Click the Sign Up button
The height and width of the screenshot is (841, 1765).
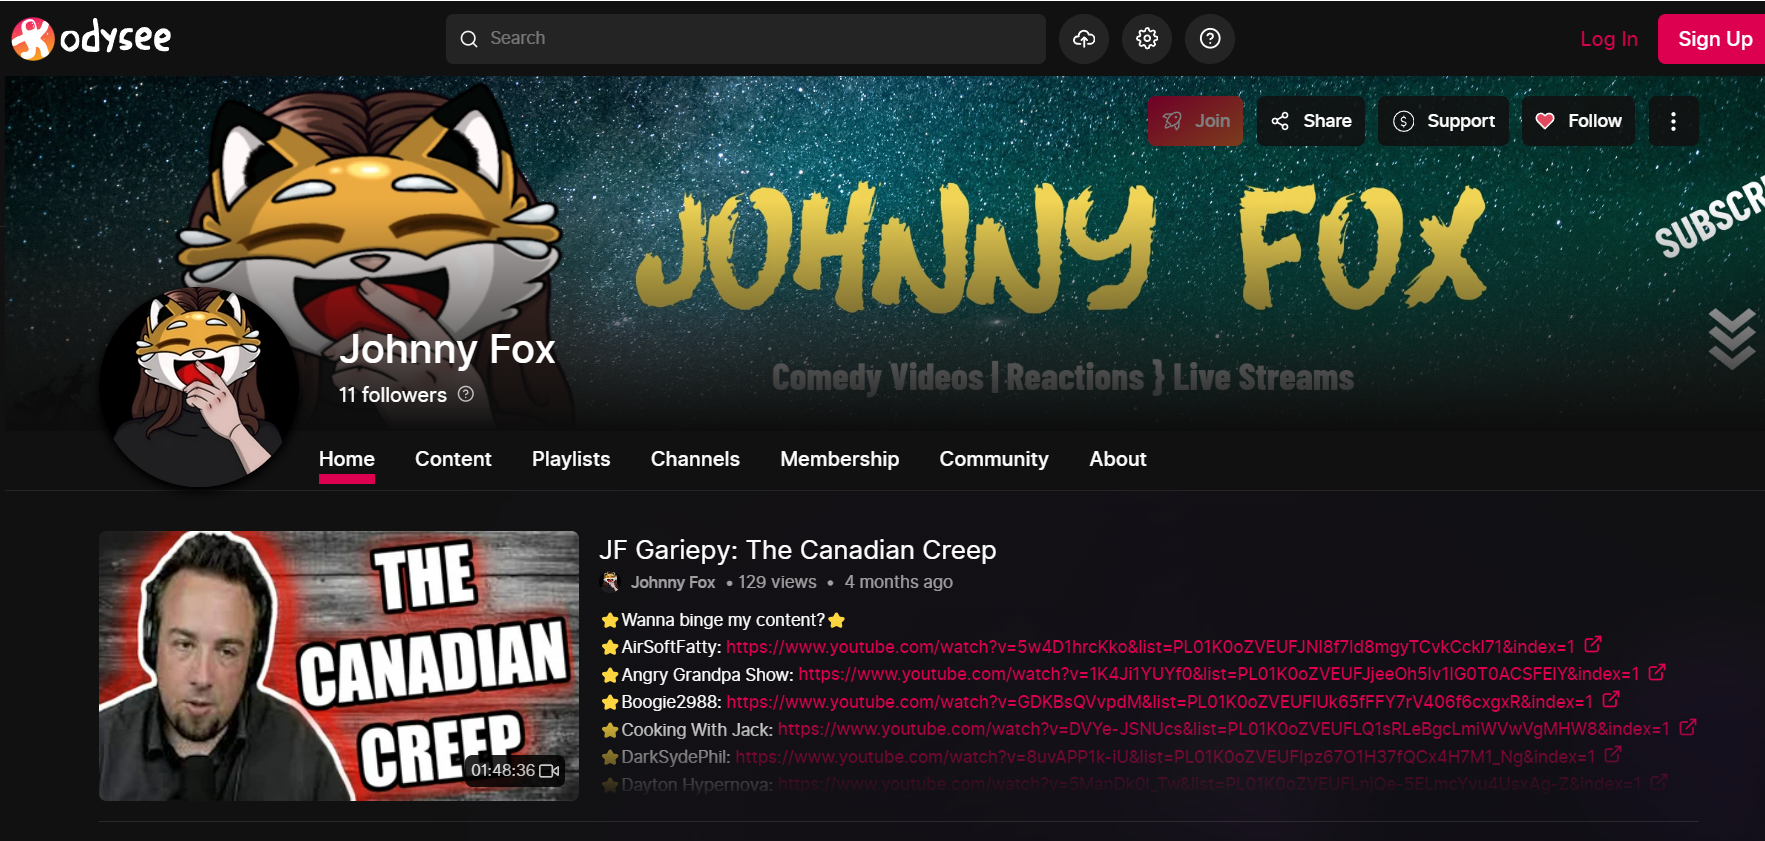pos(1713,39)
